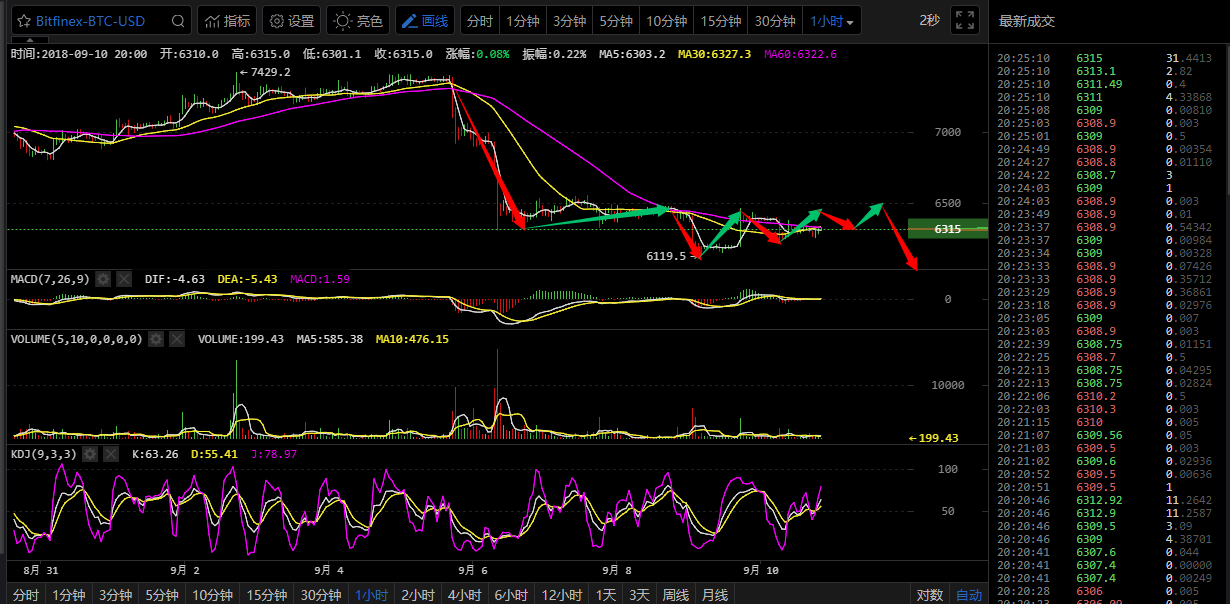This screenshot has height=604, width=1230.
Task: Toggle the 亮色 light theme
Action: click(x=358, y=21)
